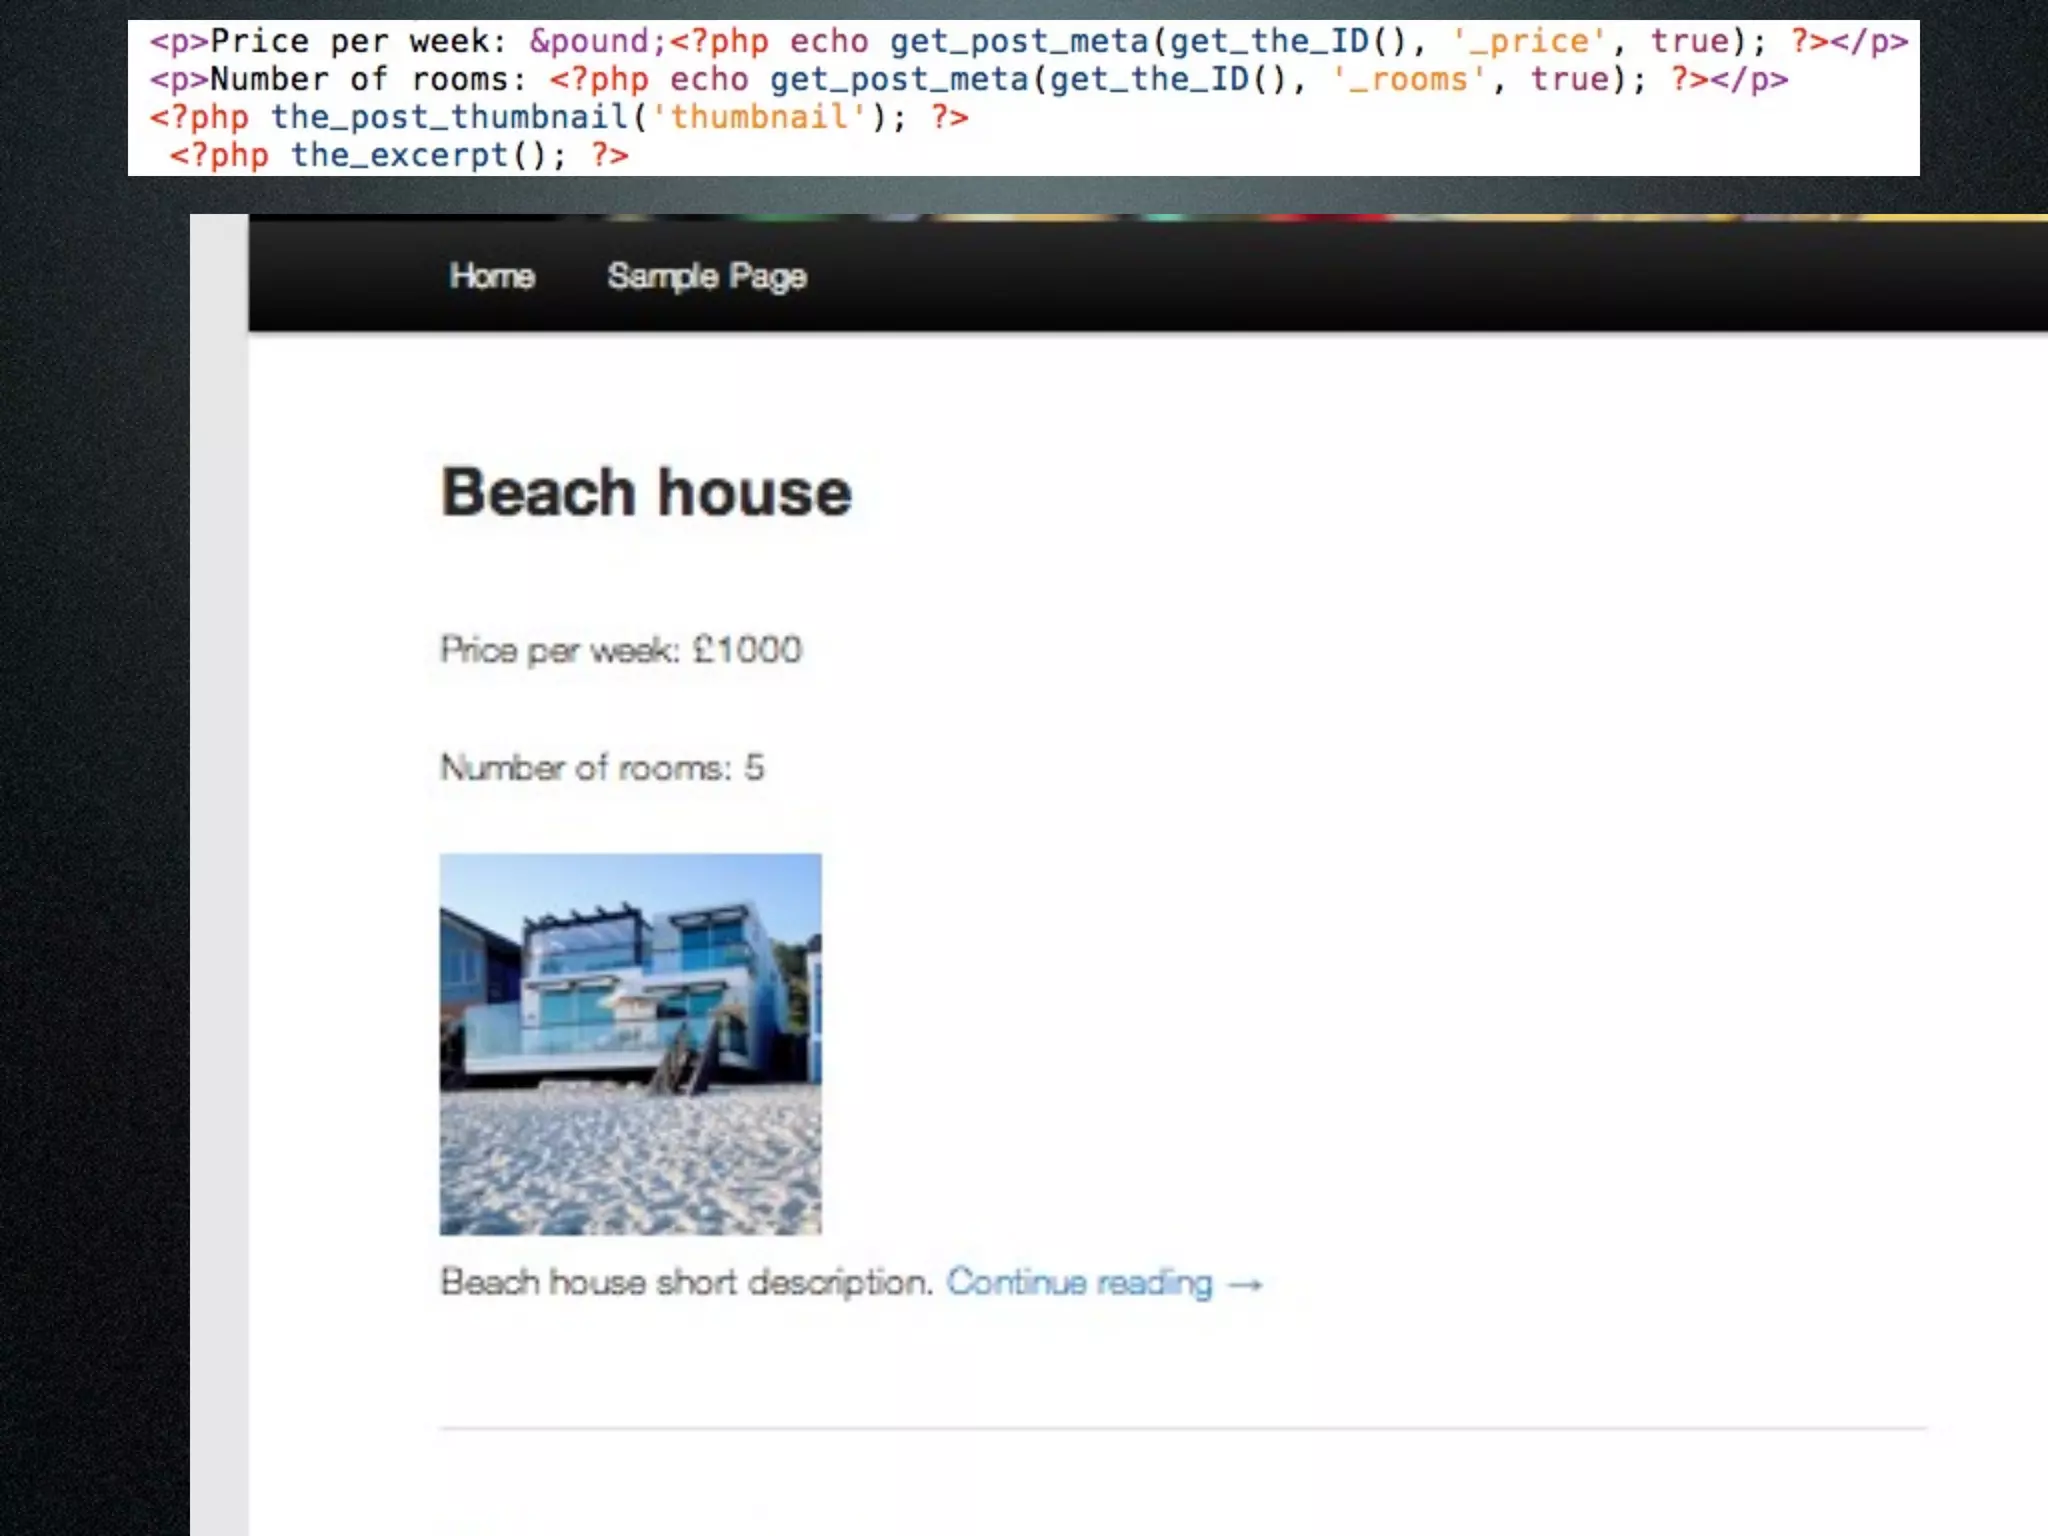Follow the Continue reading link

[x=1079, y=1282]
